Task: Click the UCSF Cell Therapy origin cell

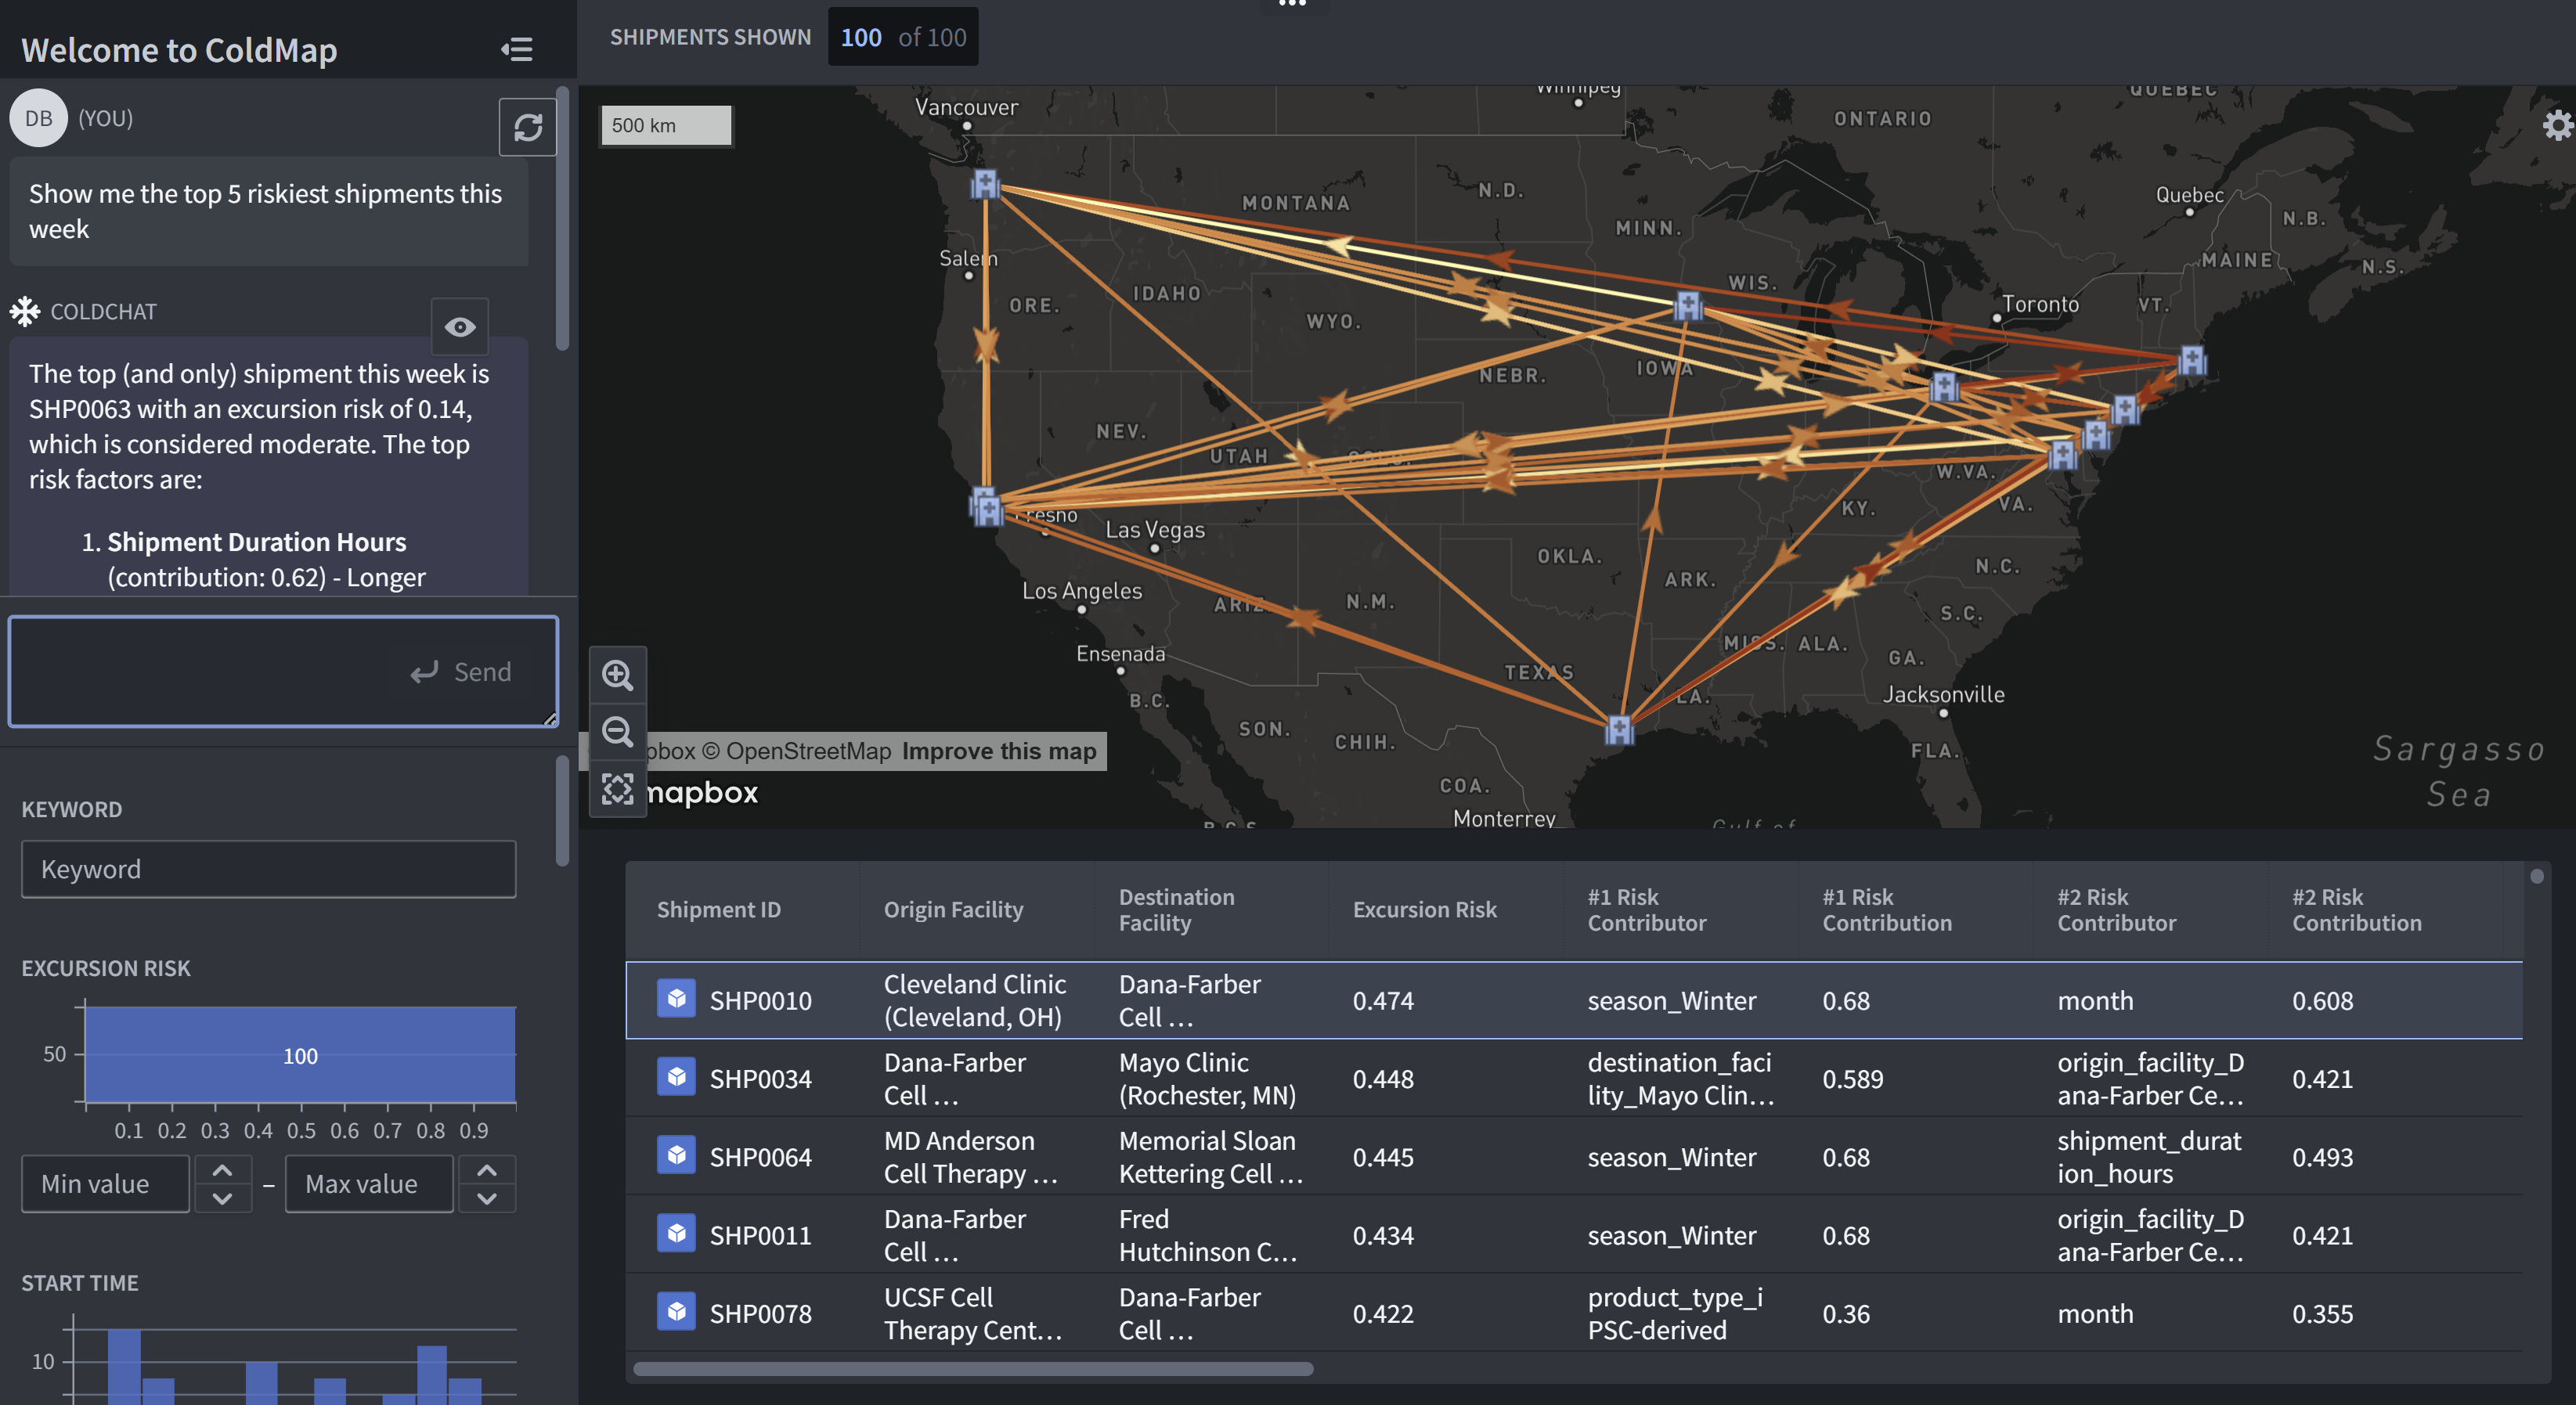Action: 972,1313
